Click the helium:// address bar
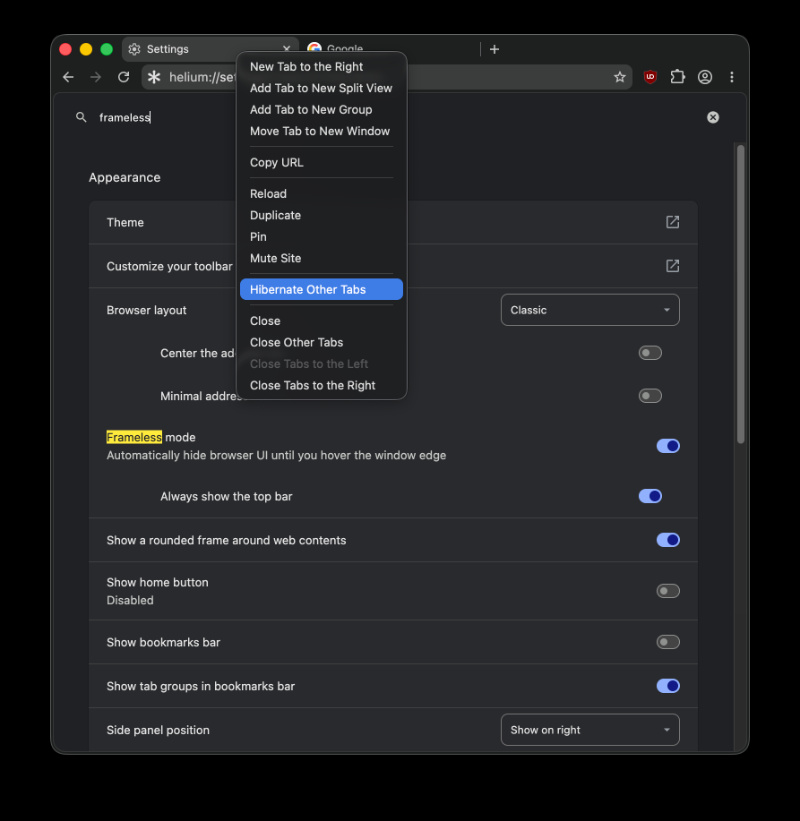The image size is (800, 821). 387,77
